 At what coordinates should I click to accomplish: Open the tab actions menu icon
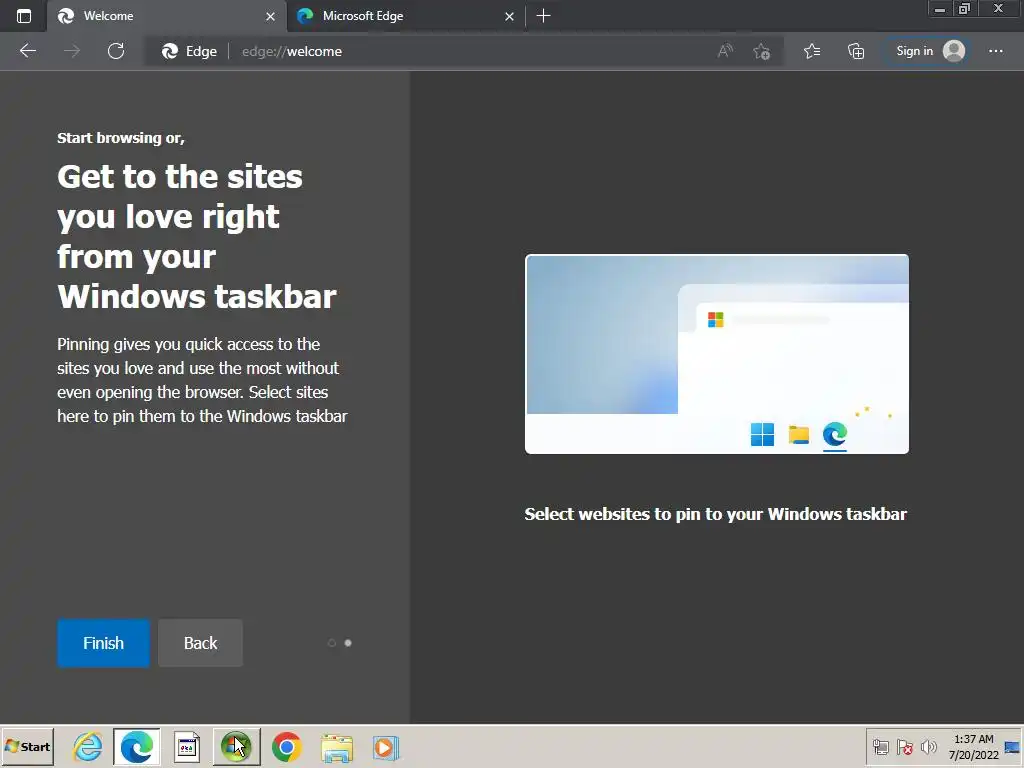pyautogui.click(x=24, y=16)
